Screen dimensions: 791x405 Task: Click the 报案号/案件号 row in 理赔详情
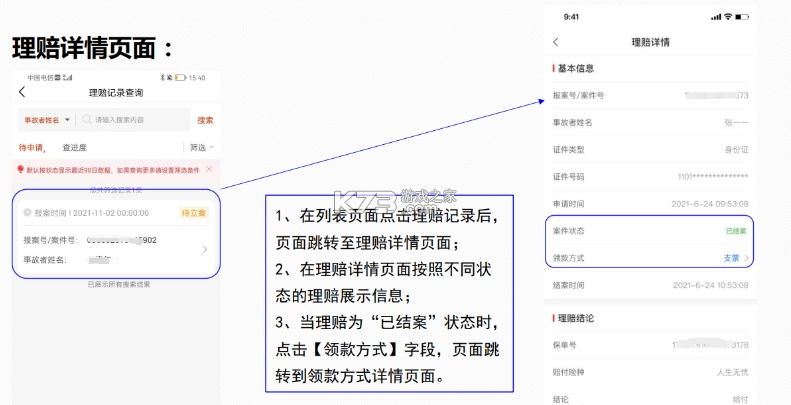pyautogui.click(x=651, y=95)
